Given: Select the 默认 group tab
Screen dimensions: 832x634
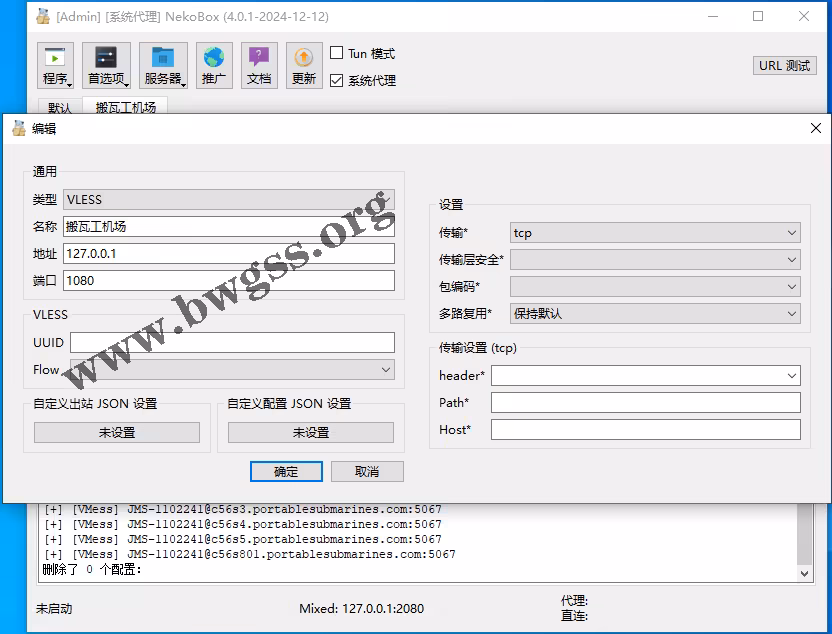Looking at the screenshot, I should [60, 107].
